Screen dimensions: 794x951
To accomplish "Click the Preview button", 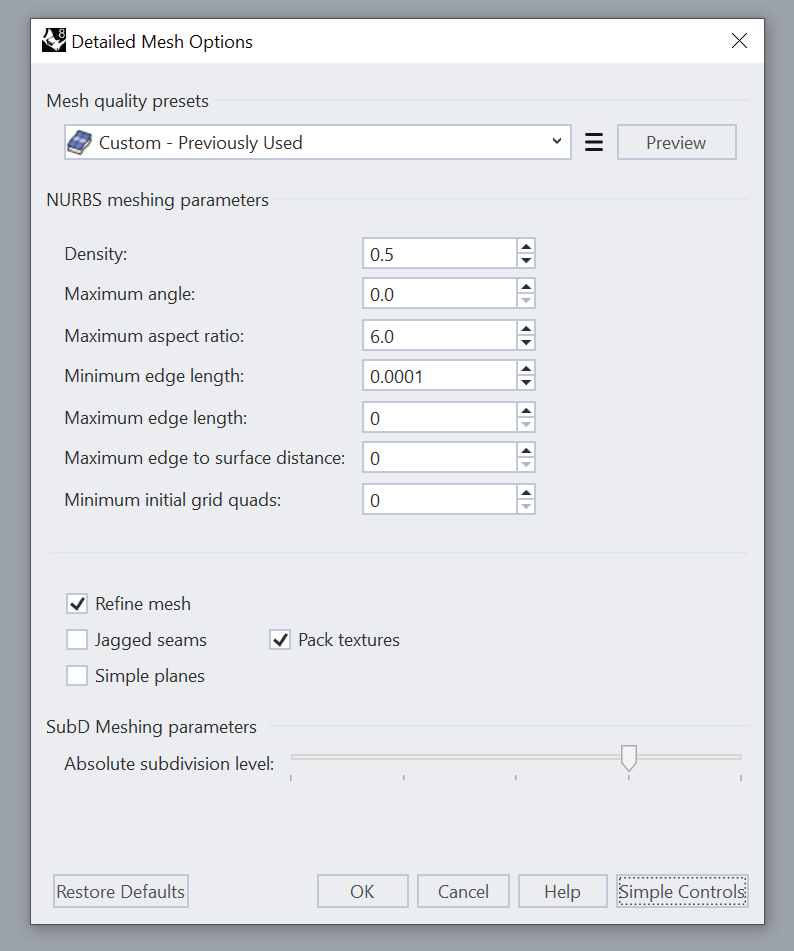I will [x=676, y=143].
